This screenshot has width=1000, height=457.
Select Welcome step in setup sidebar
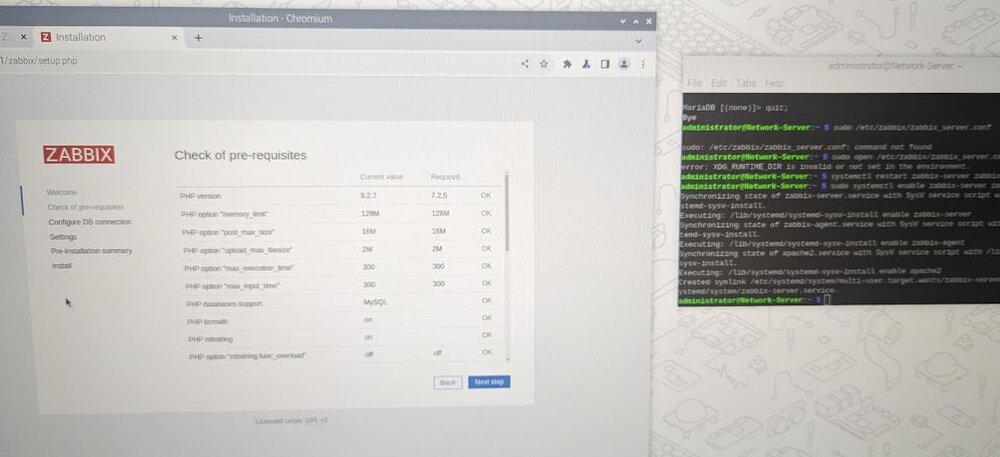62,192
